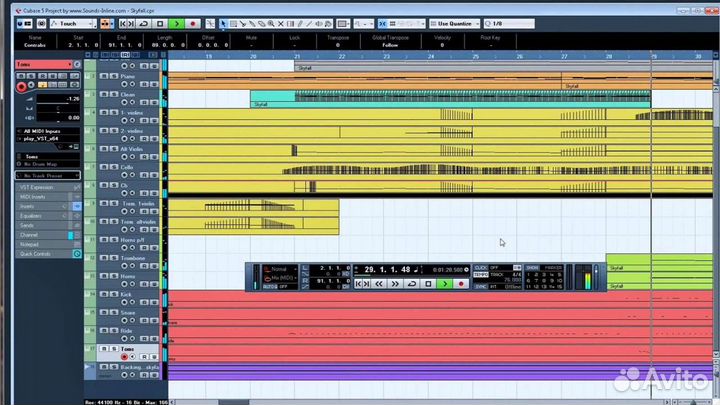Expand the VST Expression inspector tab

pyautogui.click(x=40, y=187)
